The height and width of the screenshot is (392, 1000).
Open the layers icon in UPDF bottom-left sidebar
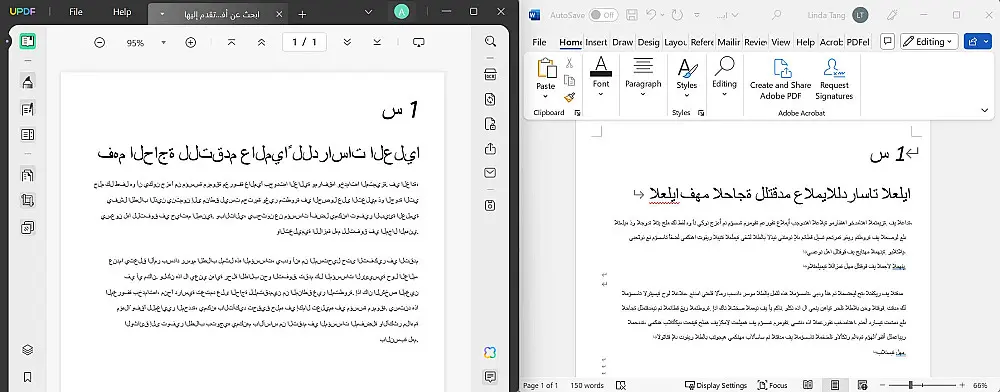tap(27, 350)
